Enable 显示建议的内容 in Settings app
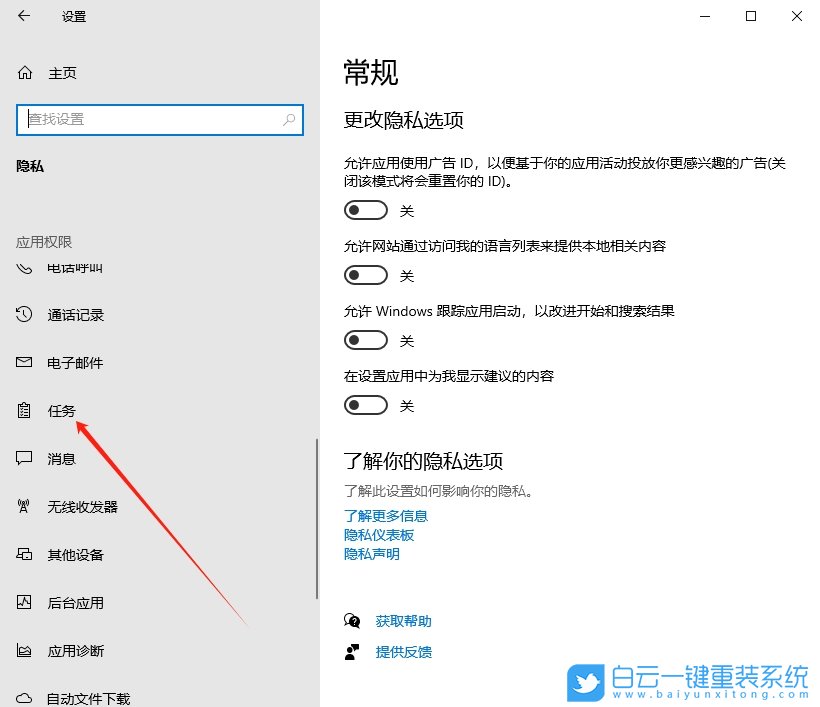 (365, 405)
